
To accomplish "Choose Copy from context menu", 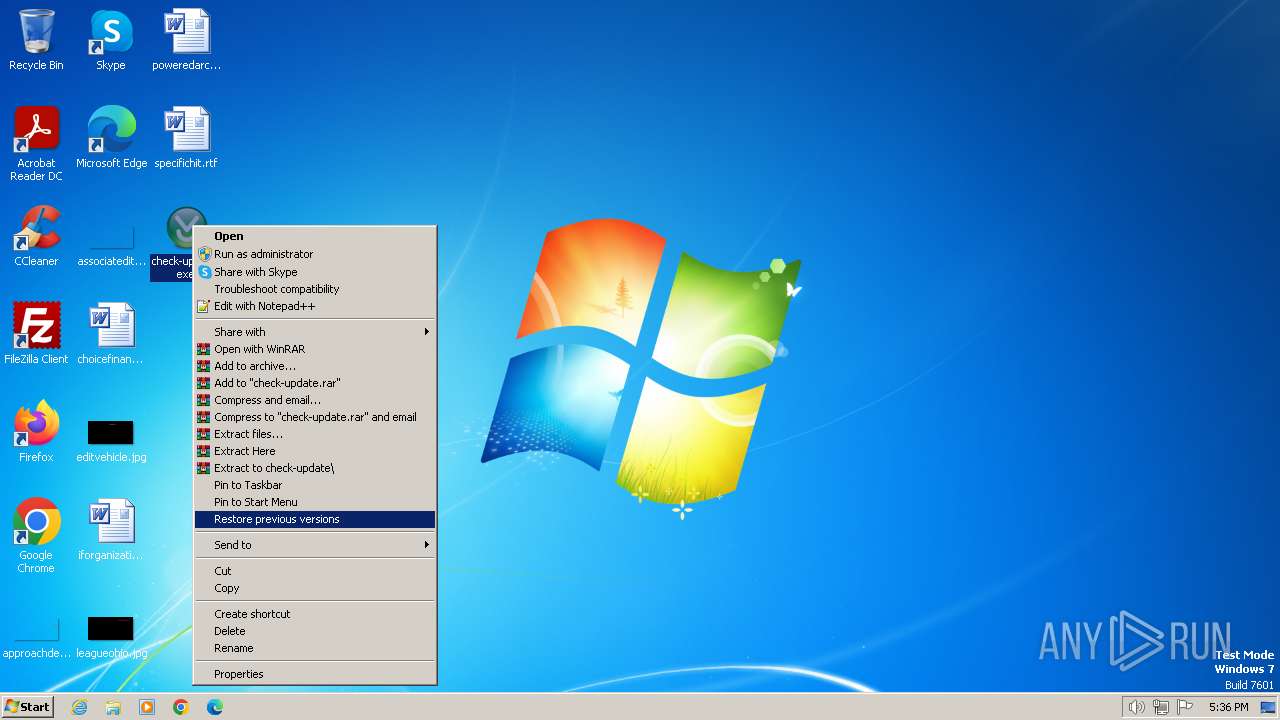I will [315, 588].
